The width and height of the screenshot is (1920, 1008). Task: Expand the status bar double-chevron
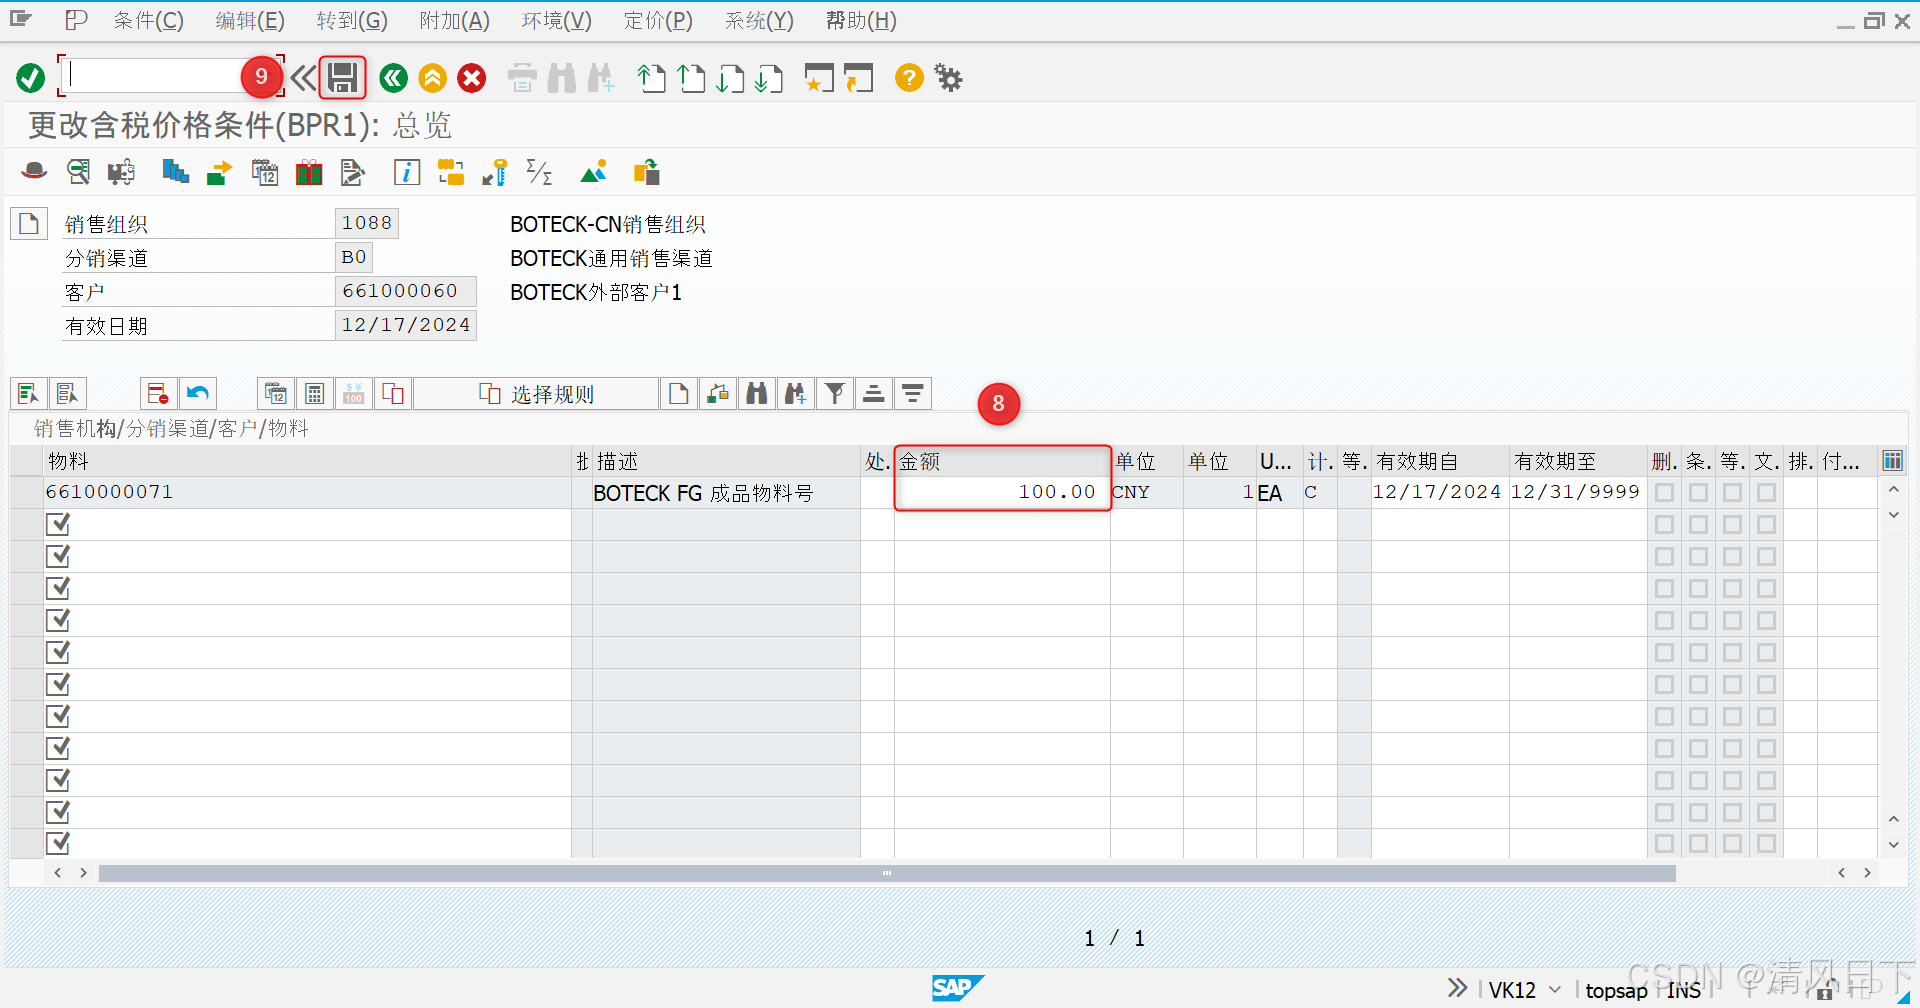pos(1457,988)
